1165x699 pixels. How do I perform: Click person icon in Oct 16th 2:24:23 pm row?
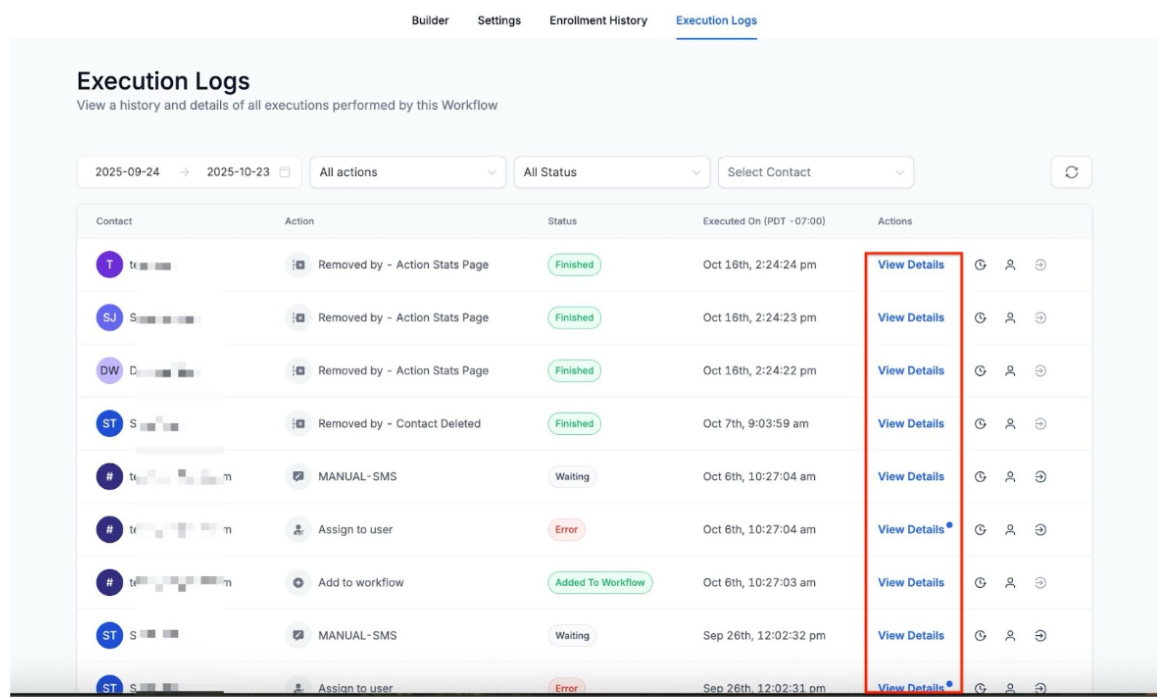[x=1010, y=318]
